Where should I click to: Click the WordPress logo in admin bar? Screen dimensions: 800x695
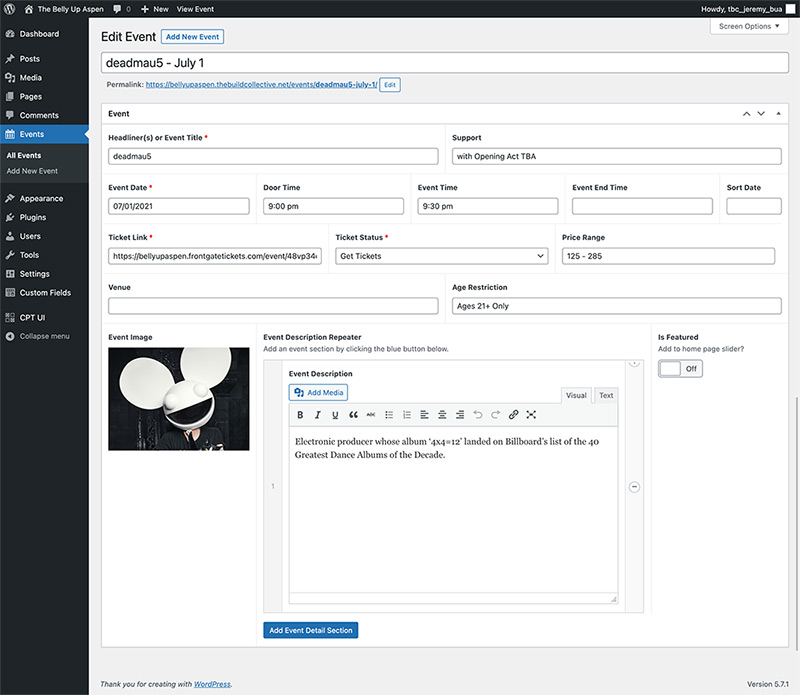point(9,9)
